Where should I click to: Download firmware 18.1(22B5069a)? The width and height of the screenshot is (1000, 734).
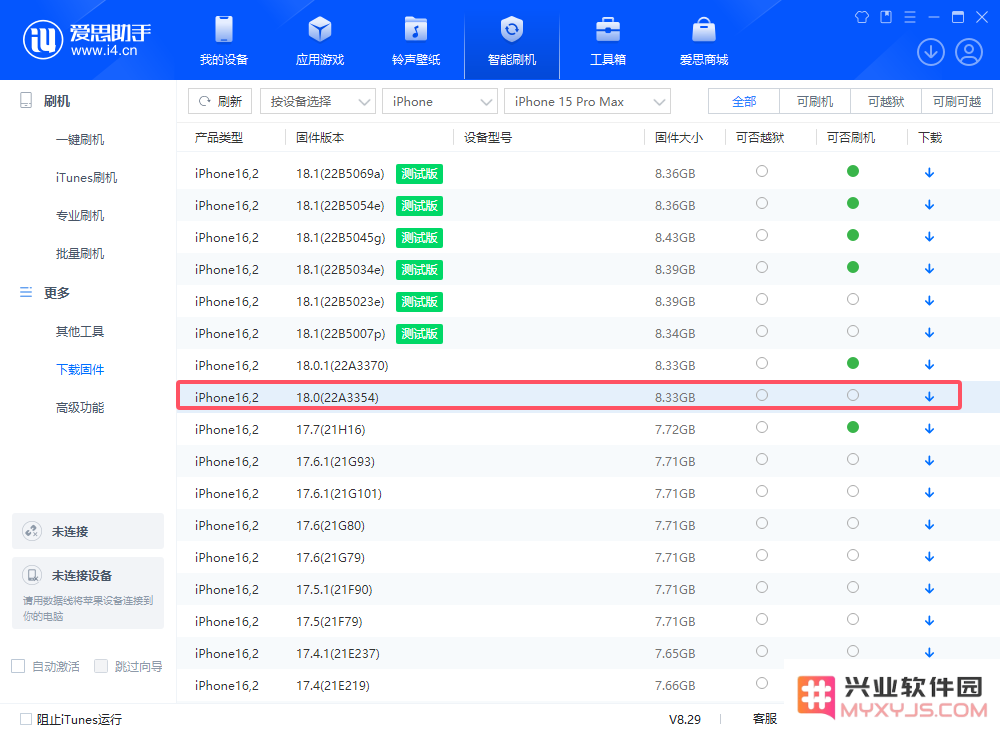tap(929, 173)
